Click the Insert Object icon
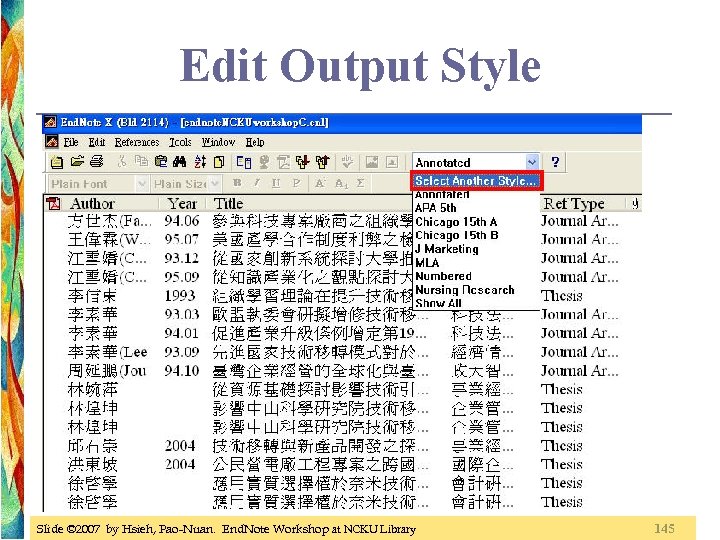Image resolution: width=720 pixels, height=540 pixels. pyautogui.click(x=392, y=162)
